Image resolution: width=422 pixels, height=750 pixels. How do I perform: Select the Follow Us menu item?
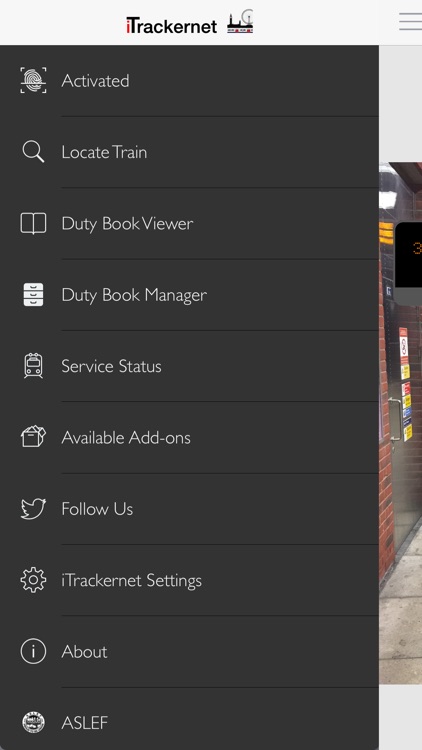tap(189, 508)
